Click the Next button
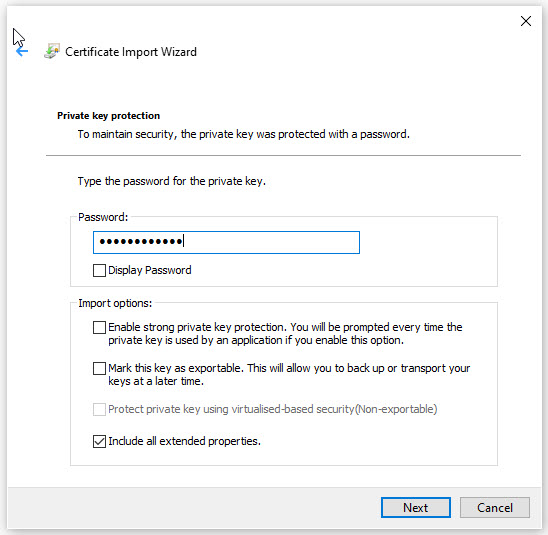548x535 pixels. coord(416,507)
